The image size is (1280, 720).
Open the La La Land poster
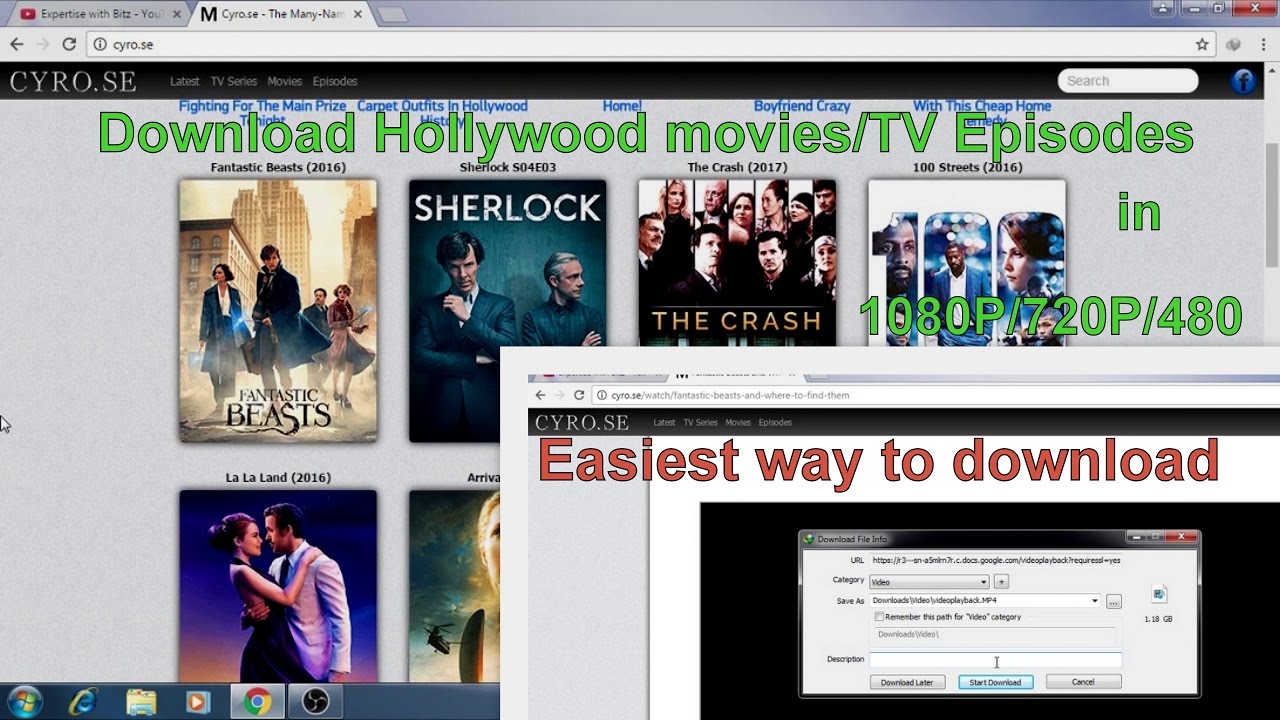(x=278, y=586)
